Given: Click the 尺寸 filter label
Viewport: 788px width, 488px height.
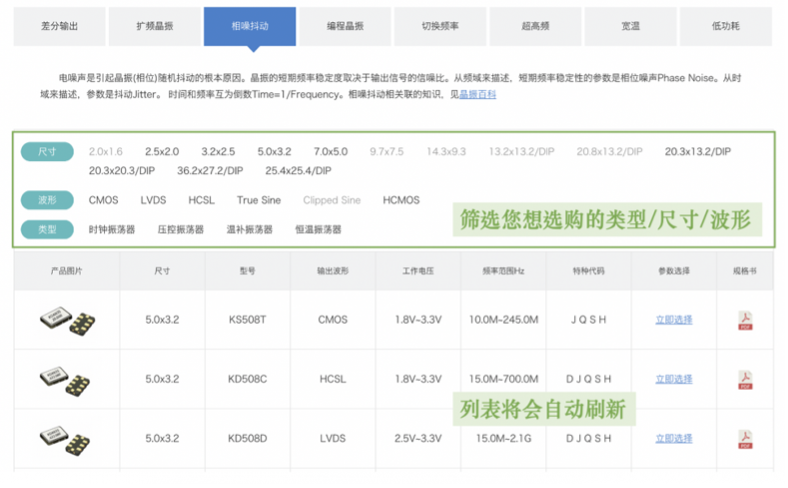Looking at the screenshot, I should [x=47, y=151].
